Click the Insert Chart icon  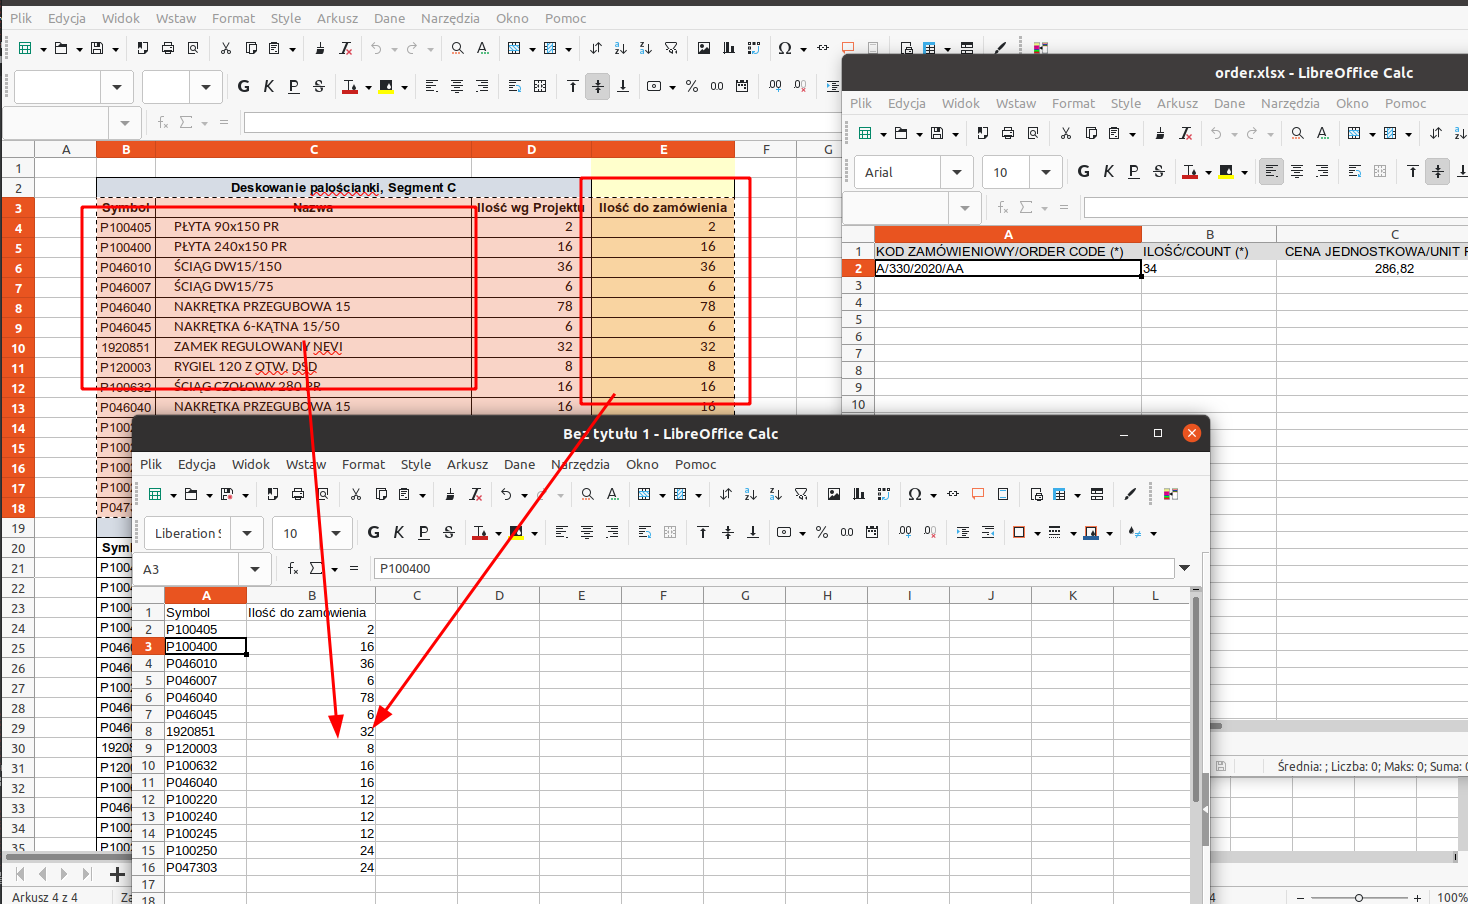pos(857,494)
